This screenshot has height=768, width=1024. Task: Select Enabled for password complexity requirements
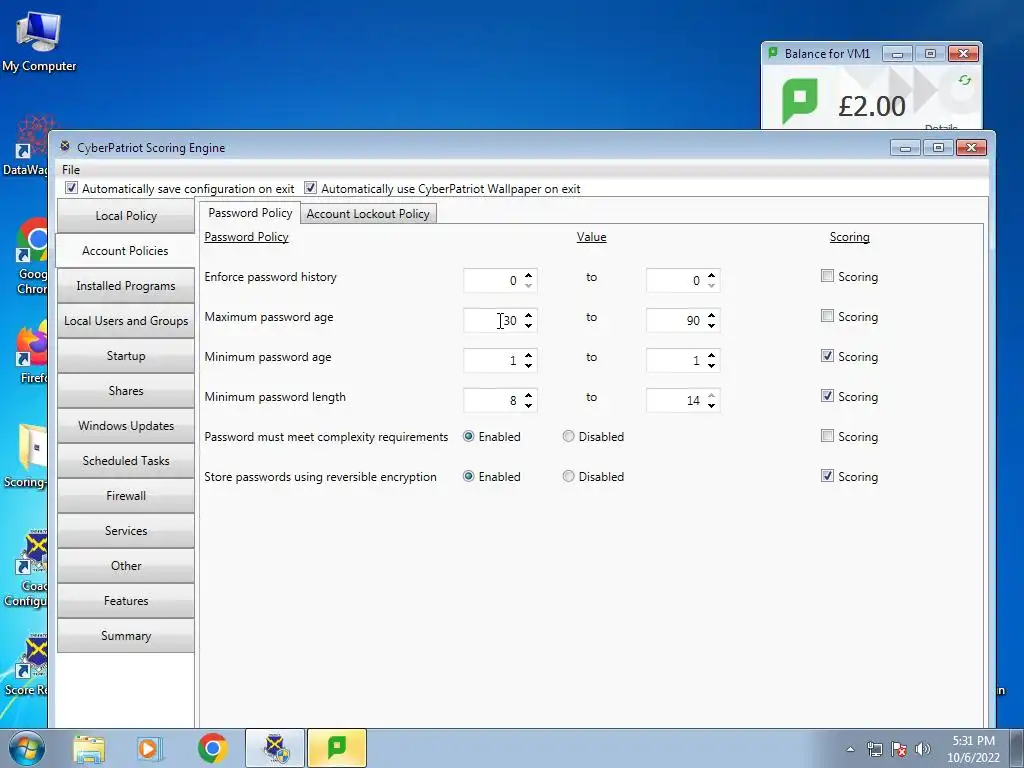point(468,436)
